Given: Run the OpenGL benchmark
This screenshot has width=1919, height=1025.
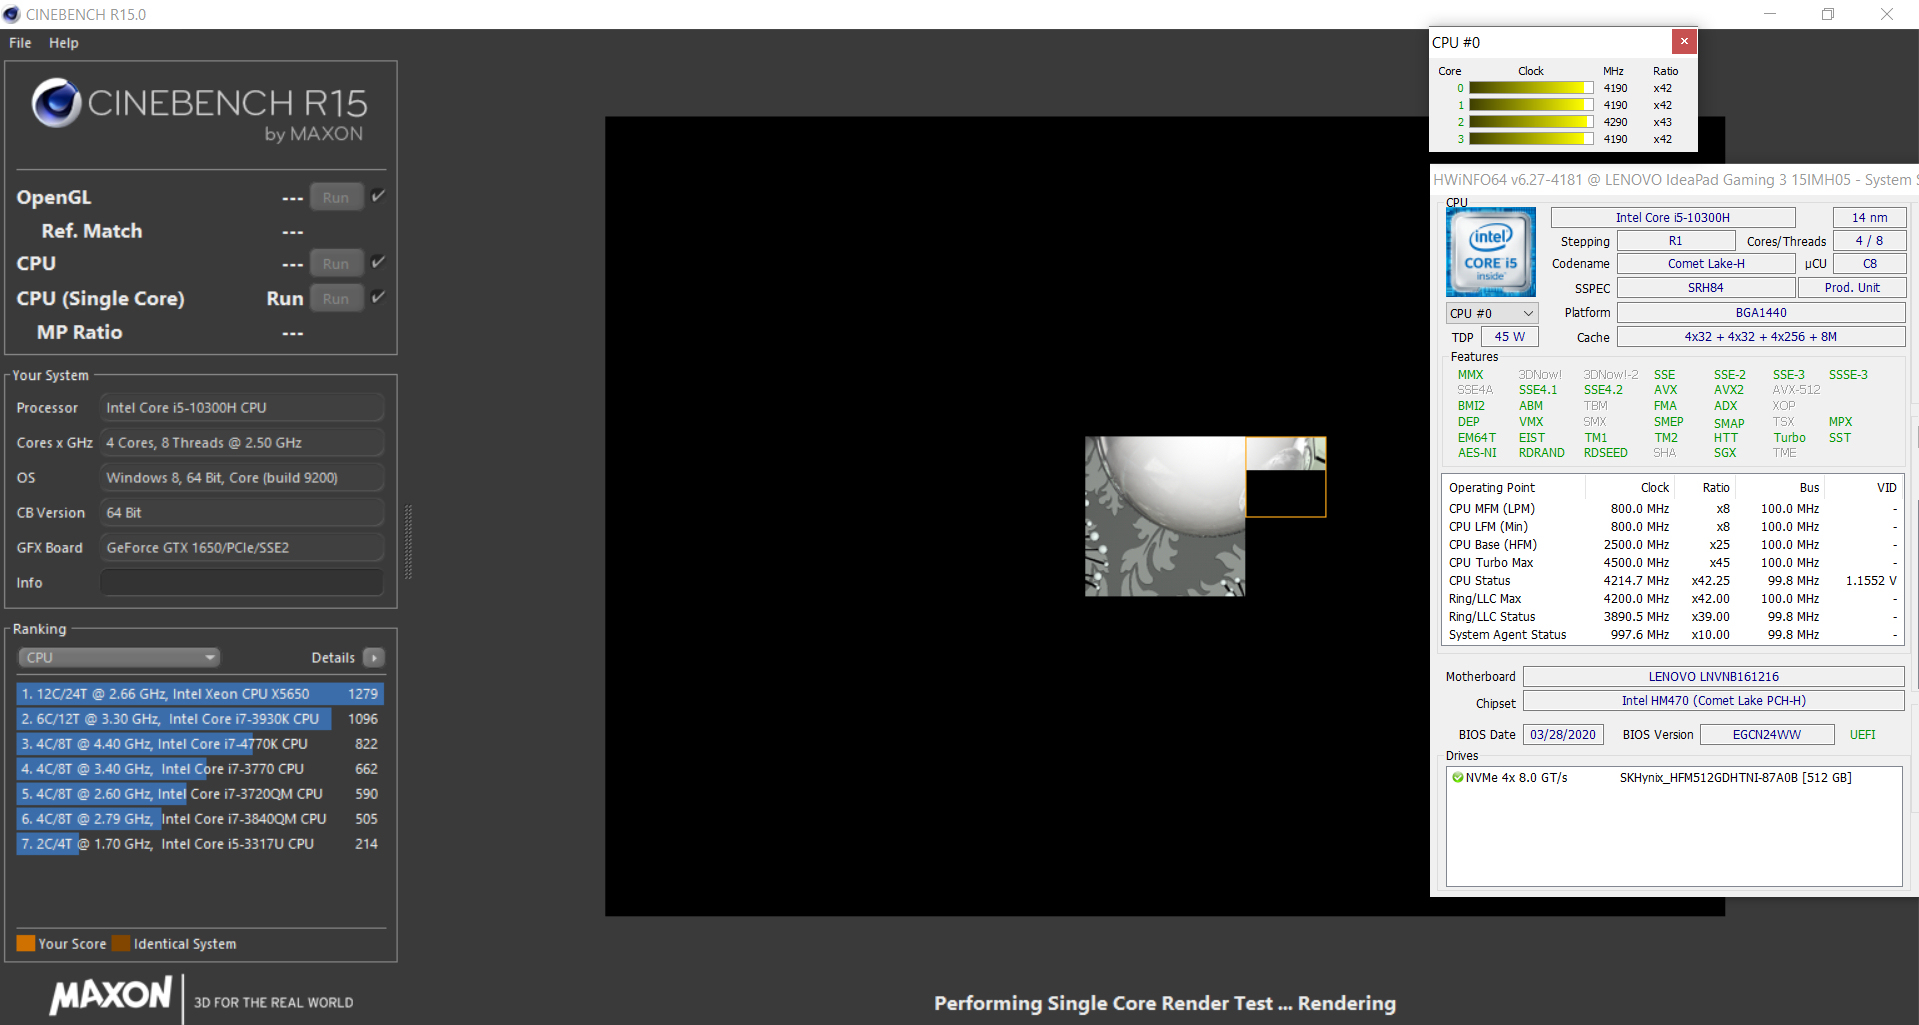Looking at the screenshot, I should point(336,198).
